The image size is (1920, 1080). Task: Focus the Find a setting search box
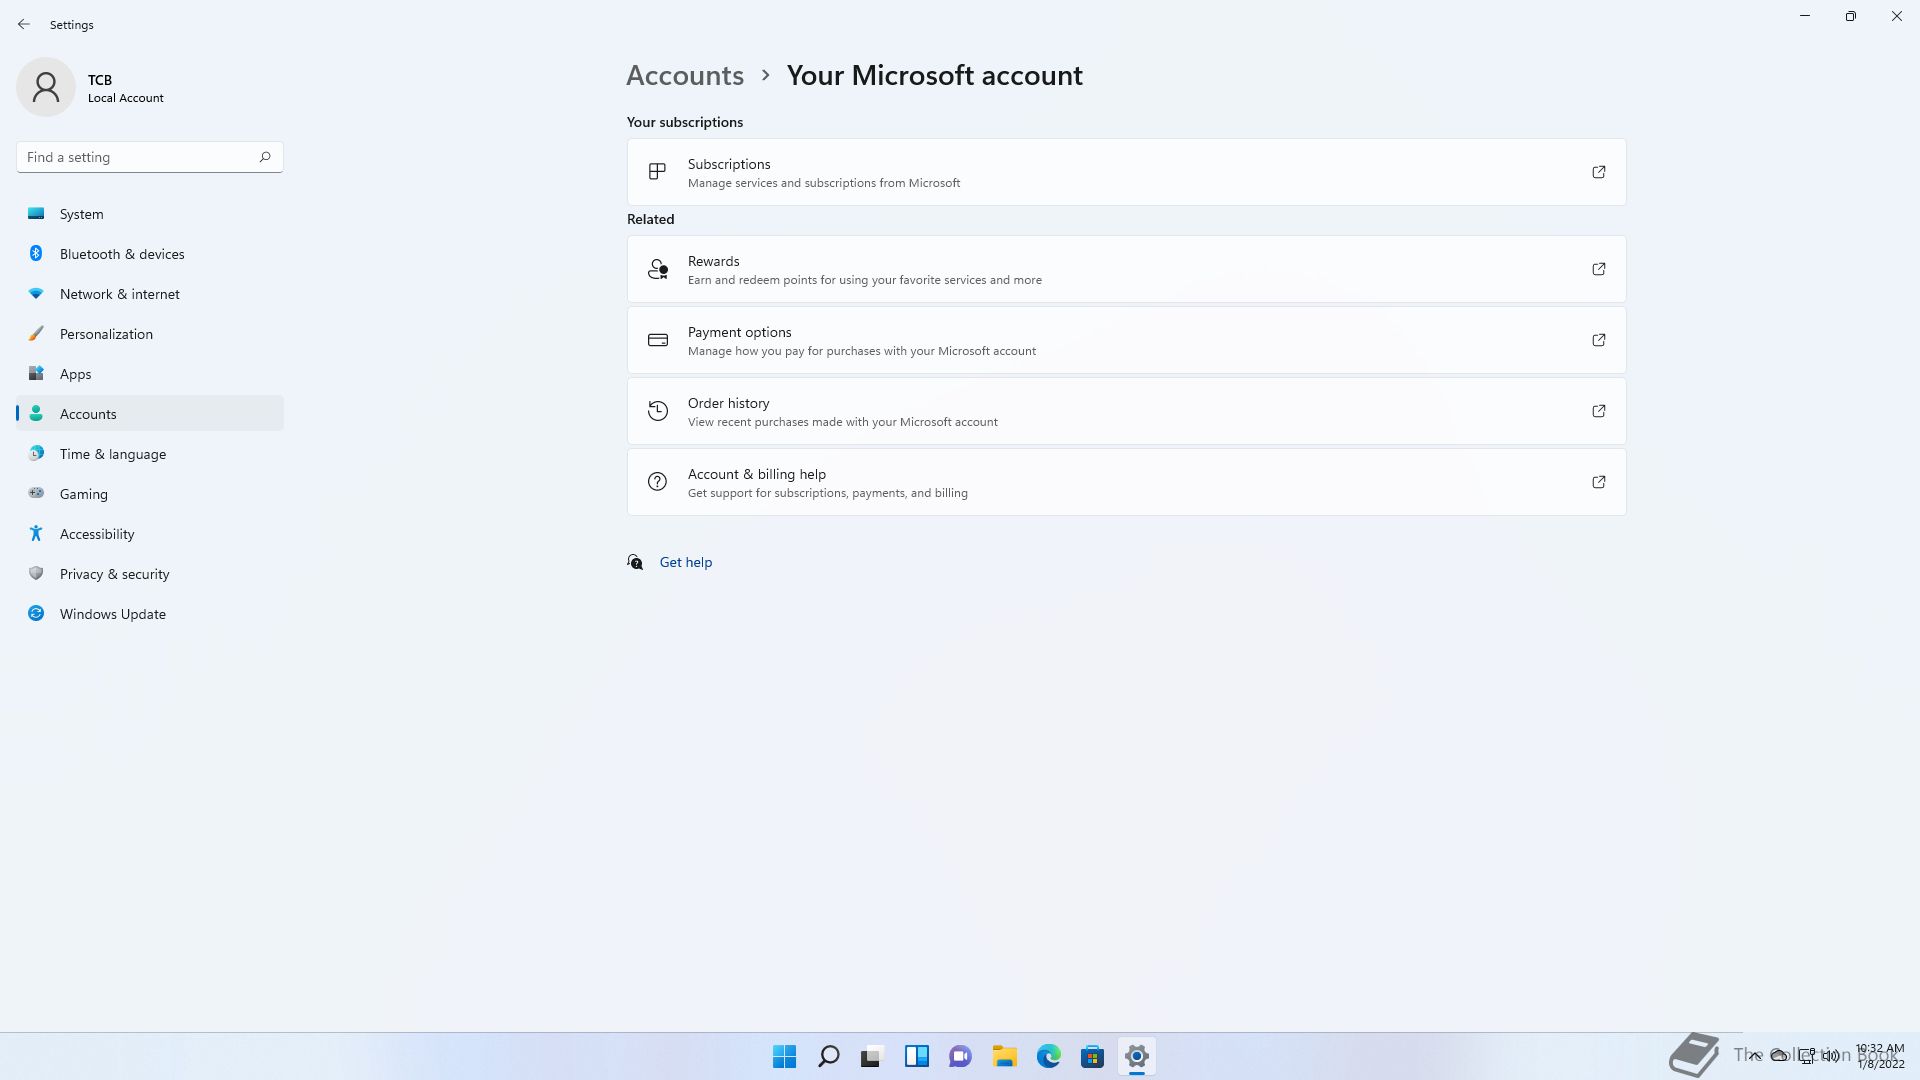pyautogui.click(x=150, y=157)
